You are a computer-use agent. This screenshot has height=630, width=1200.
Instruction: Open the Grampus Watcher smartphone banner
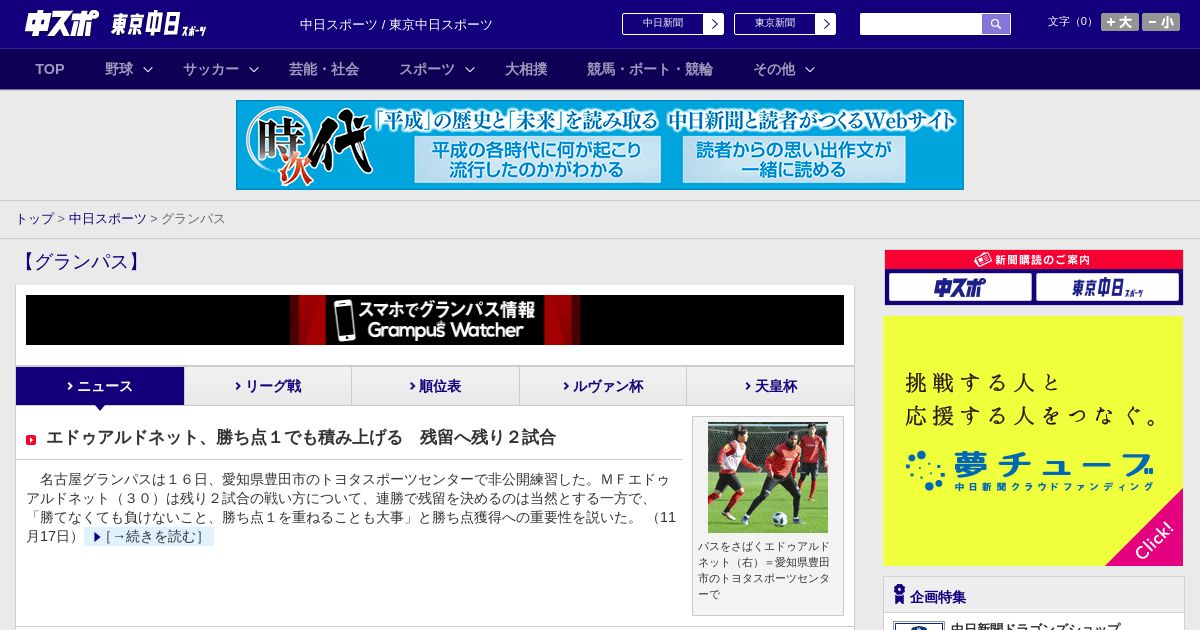(x=435, y=320)
